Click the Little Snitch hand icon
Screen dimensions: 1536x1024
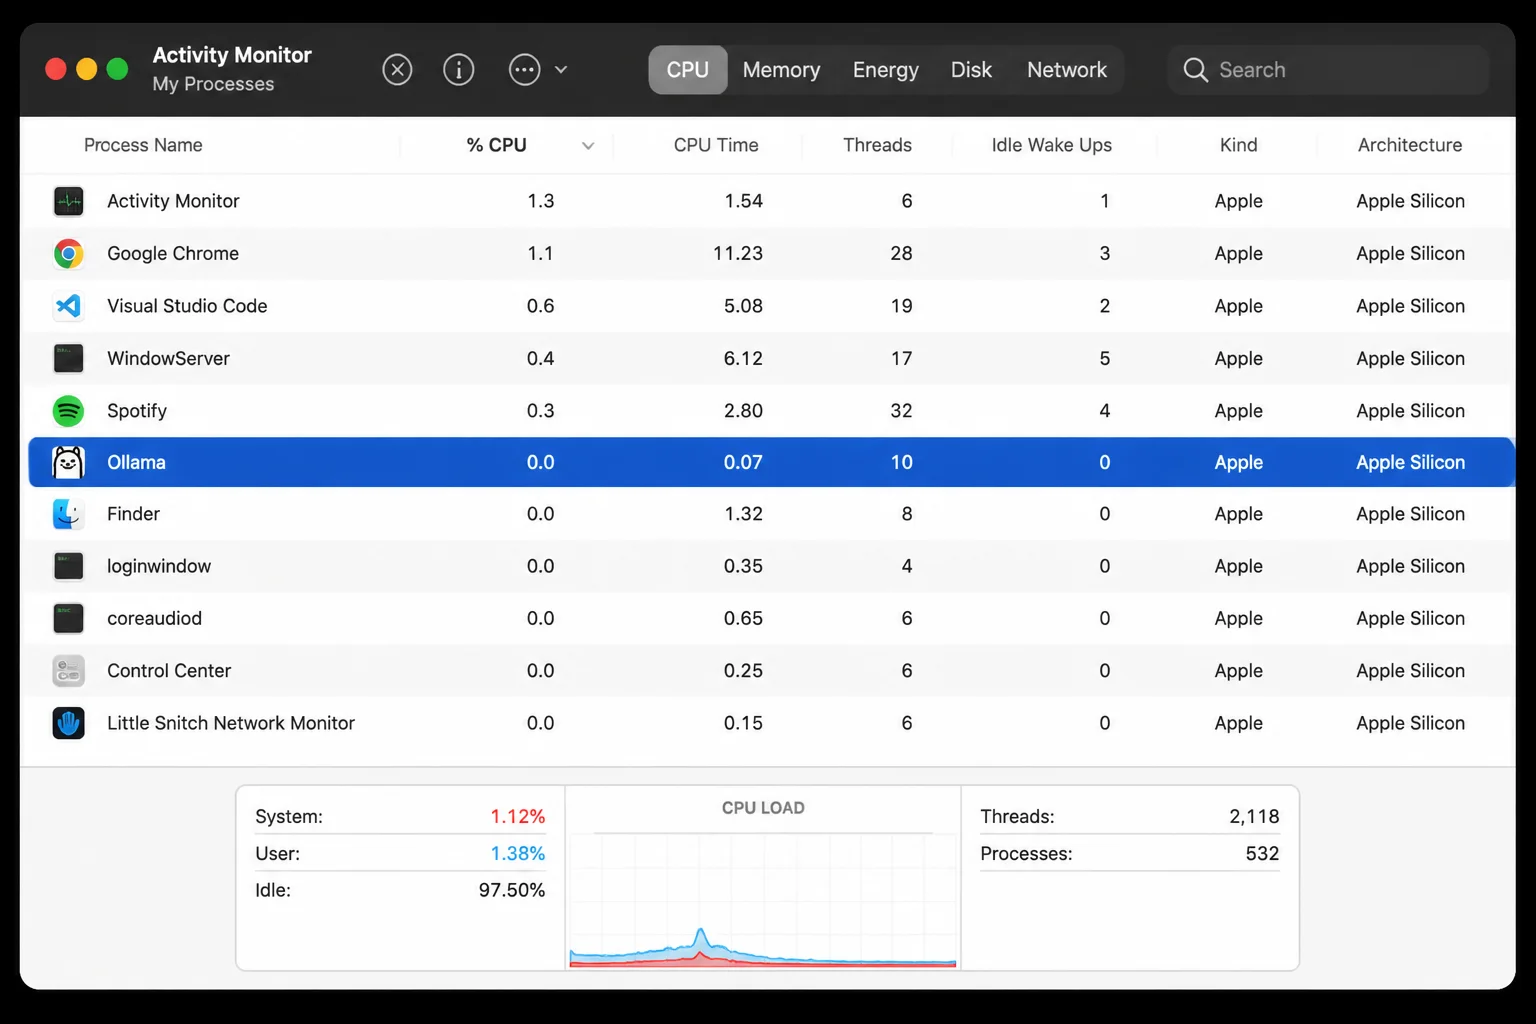point(68,723)
